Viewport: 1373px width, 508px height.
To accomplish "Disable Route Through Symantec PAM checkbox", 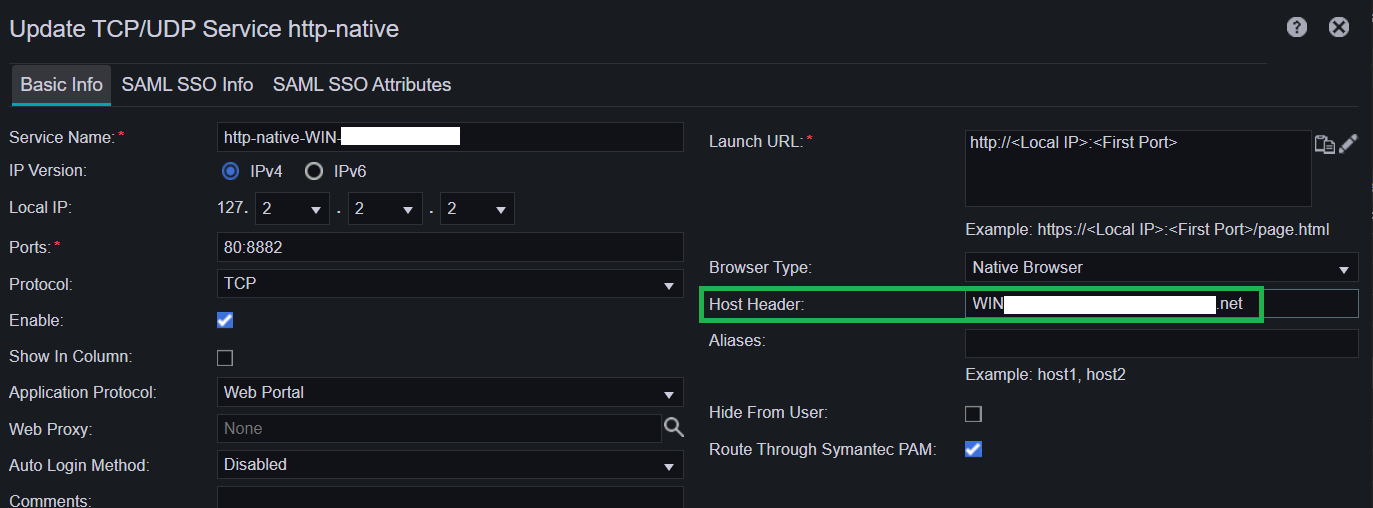I will [x=973, y=449].
